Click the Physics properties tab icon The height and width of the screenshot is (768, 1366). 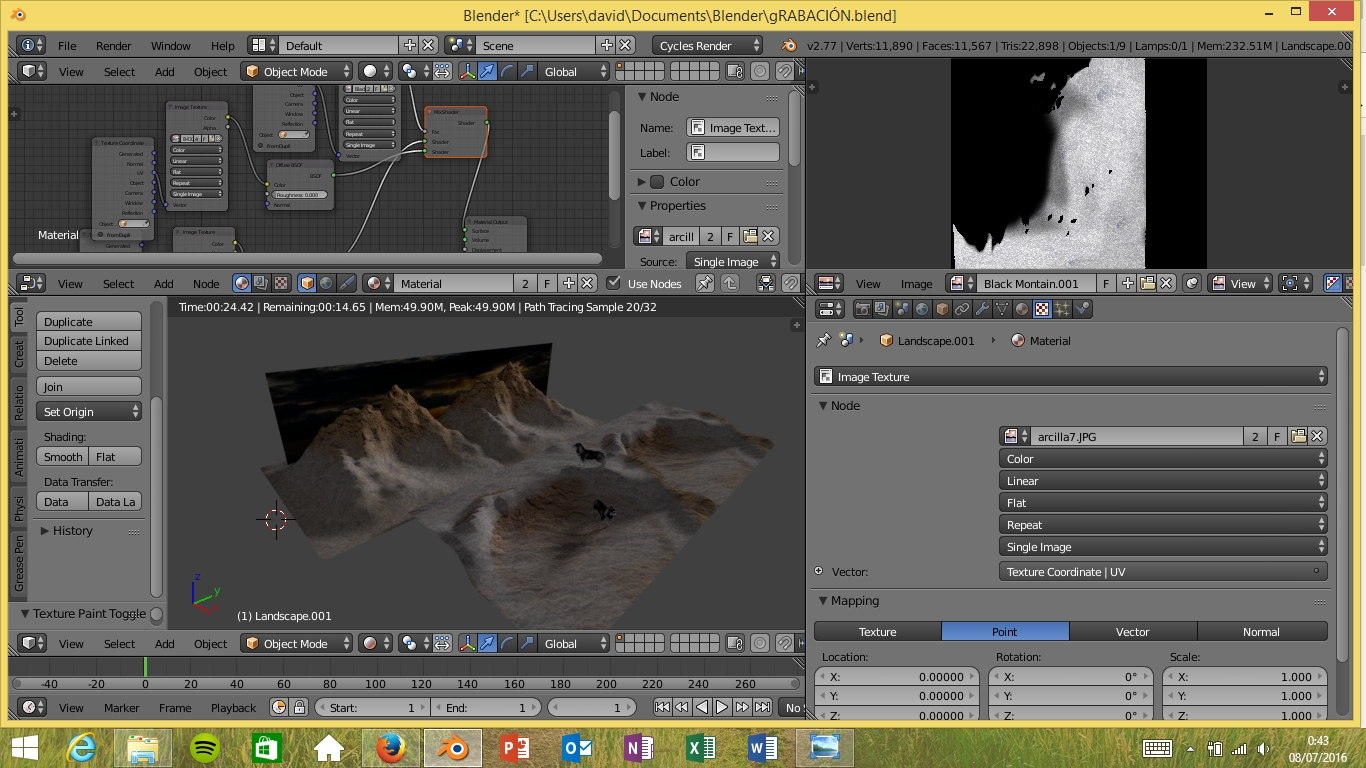tap(1082, 309)
